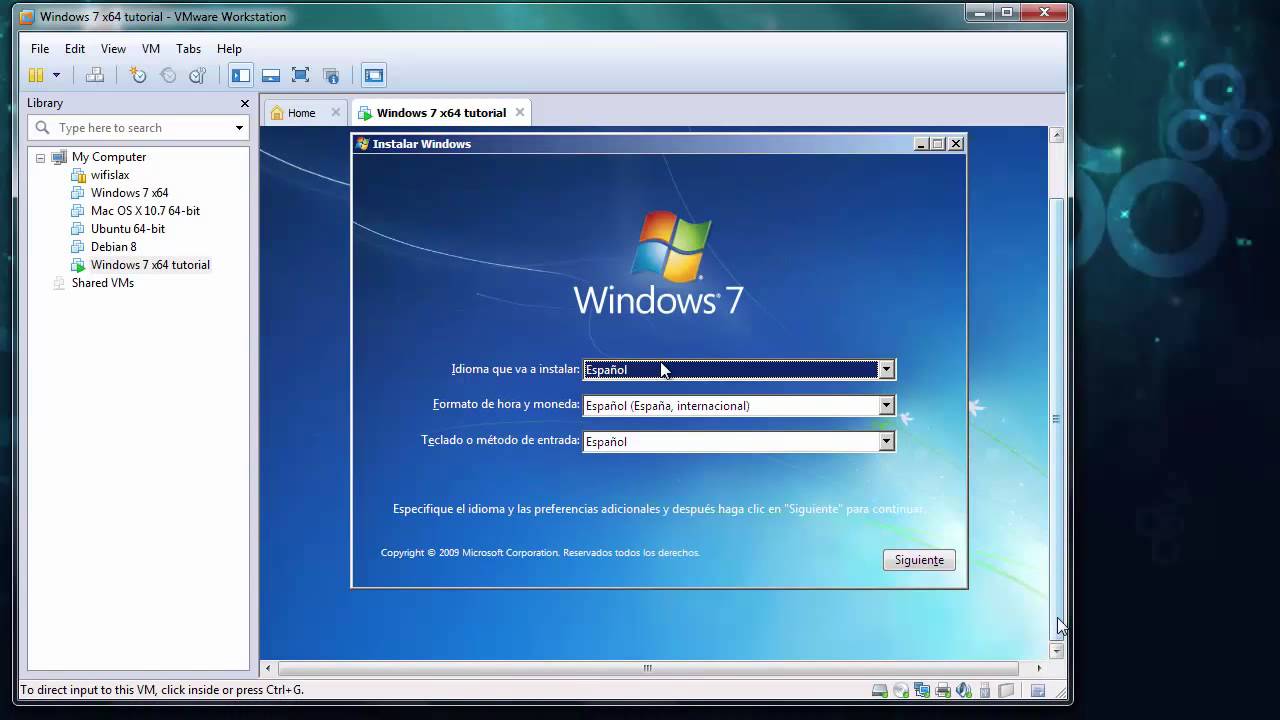Close the Instalar Windows dialog
Viewport: 1280px width, 720px height.
coord(956,144)
